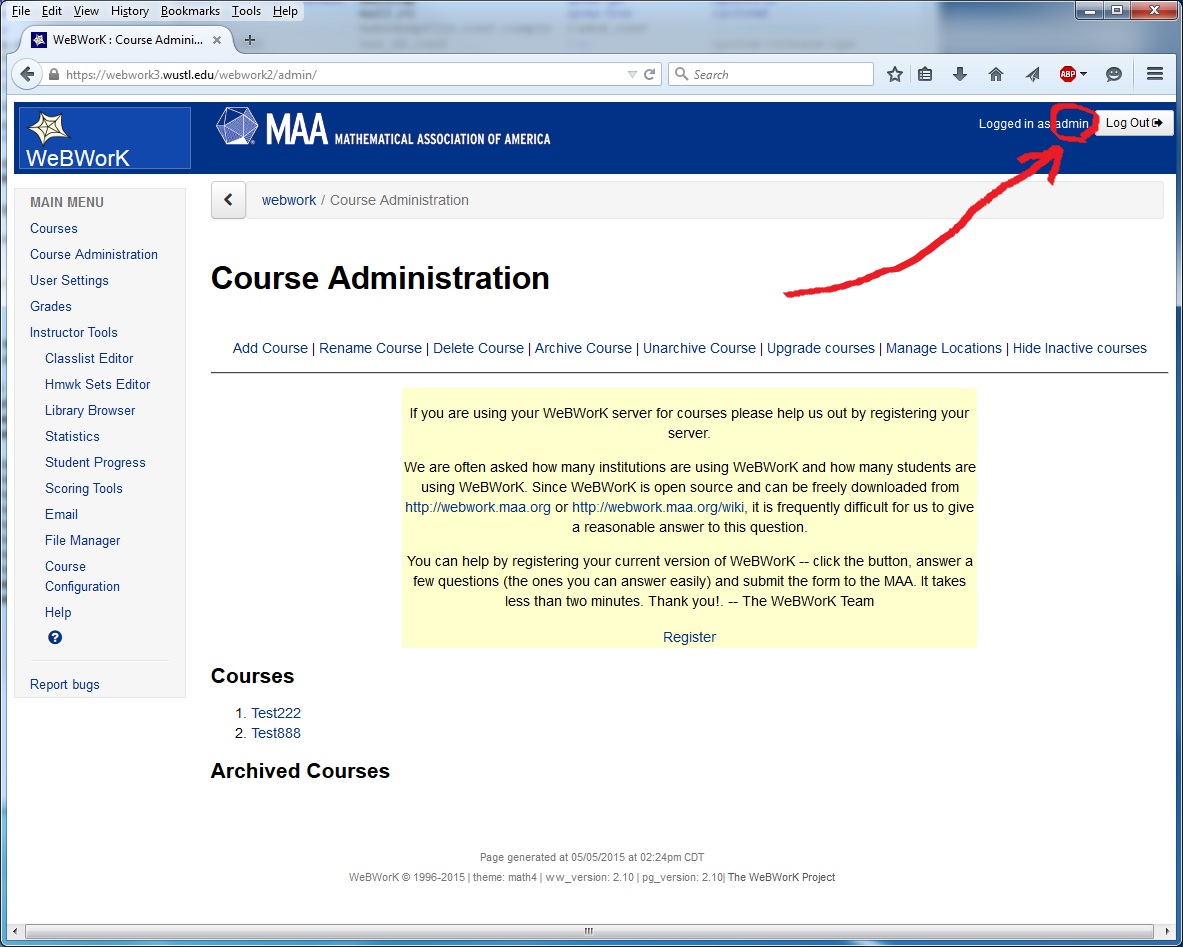Click the reload page icon in address bar
Screen dimensions: 1183x947
coord(649,74)
